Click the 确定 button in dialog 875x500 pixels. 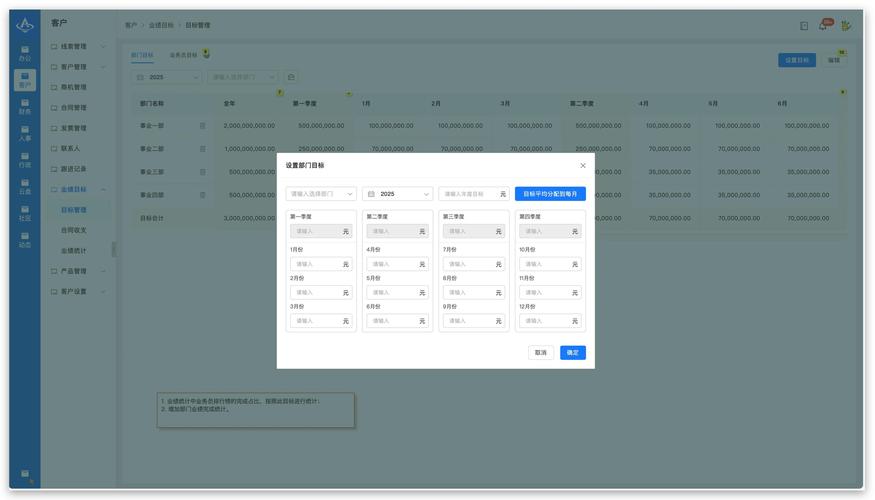pyautogui.click(x=572, y=353)
